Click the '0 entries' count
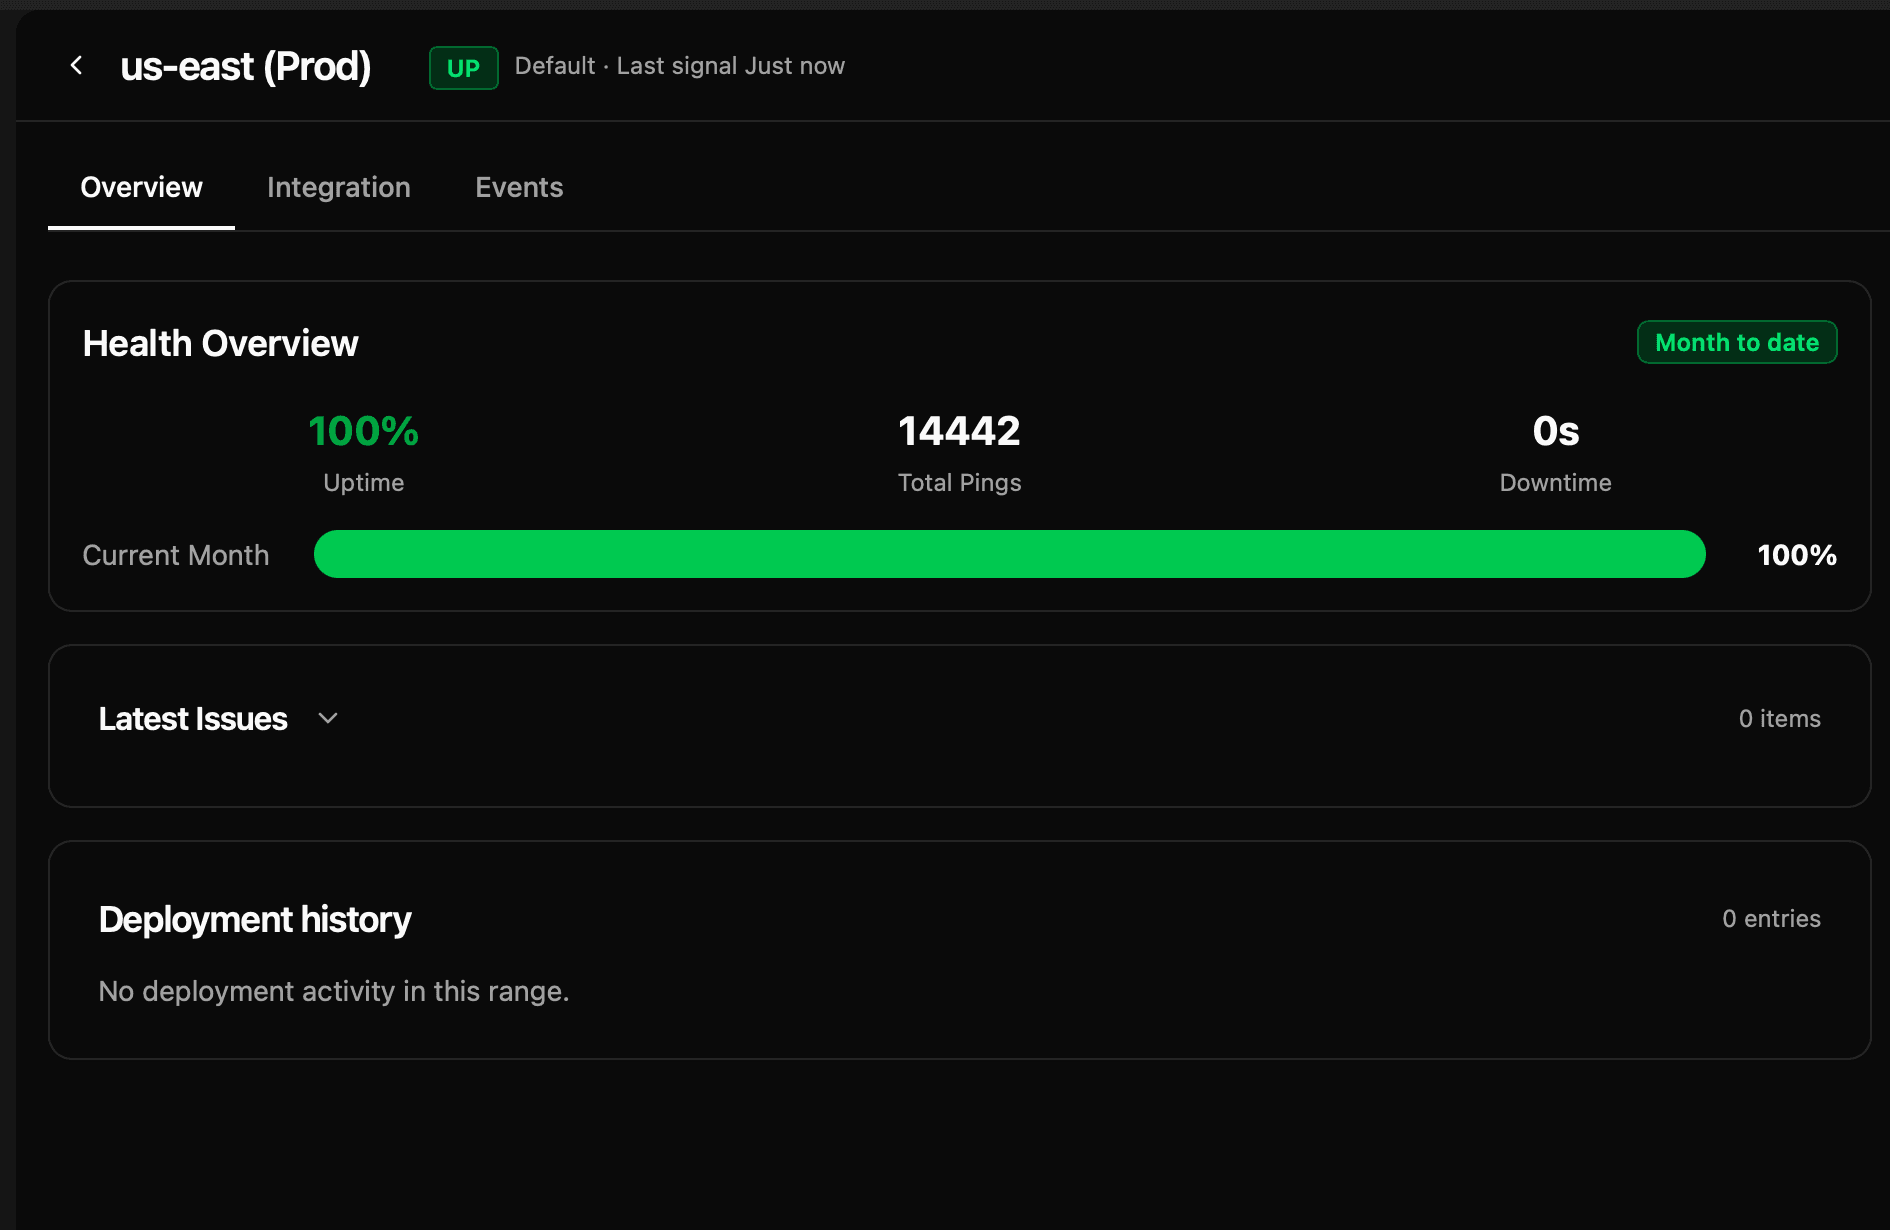 (x=1772, y=919)
